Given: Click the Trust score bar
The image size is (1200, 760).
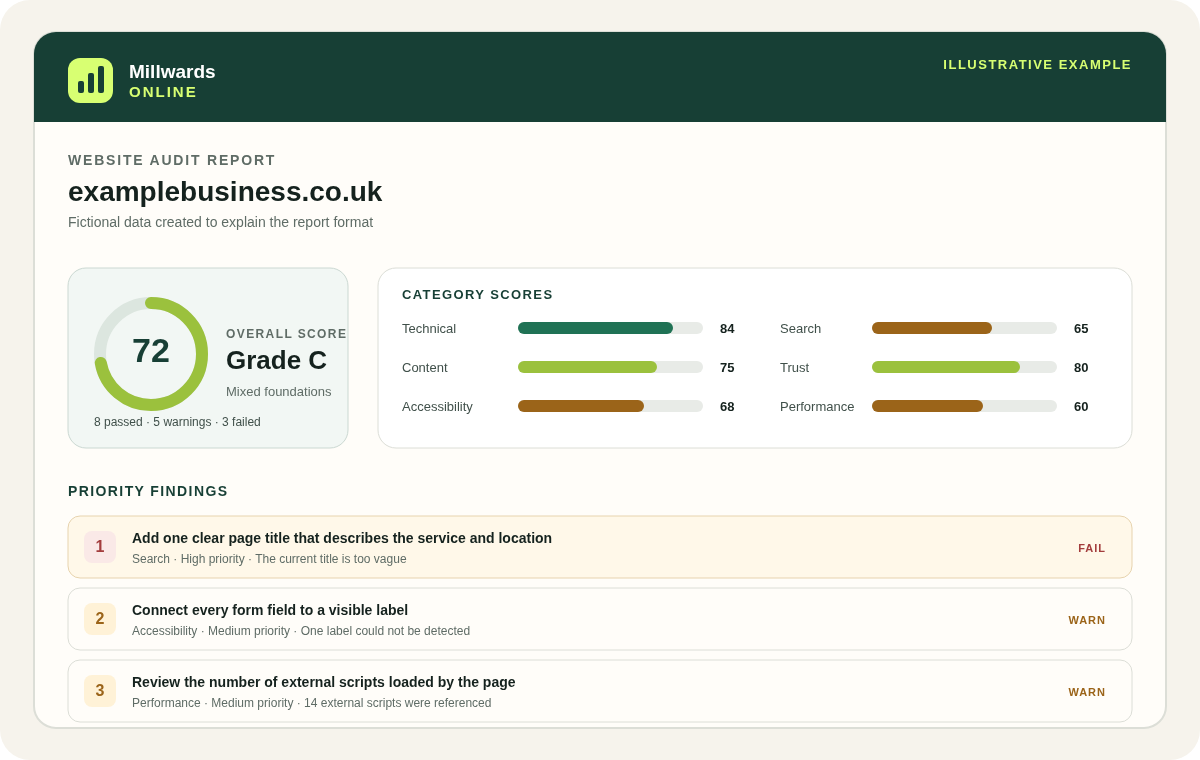Looking at the screenshot, I should point(964,367).
